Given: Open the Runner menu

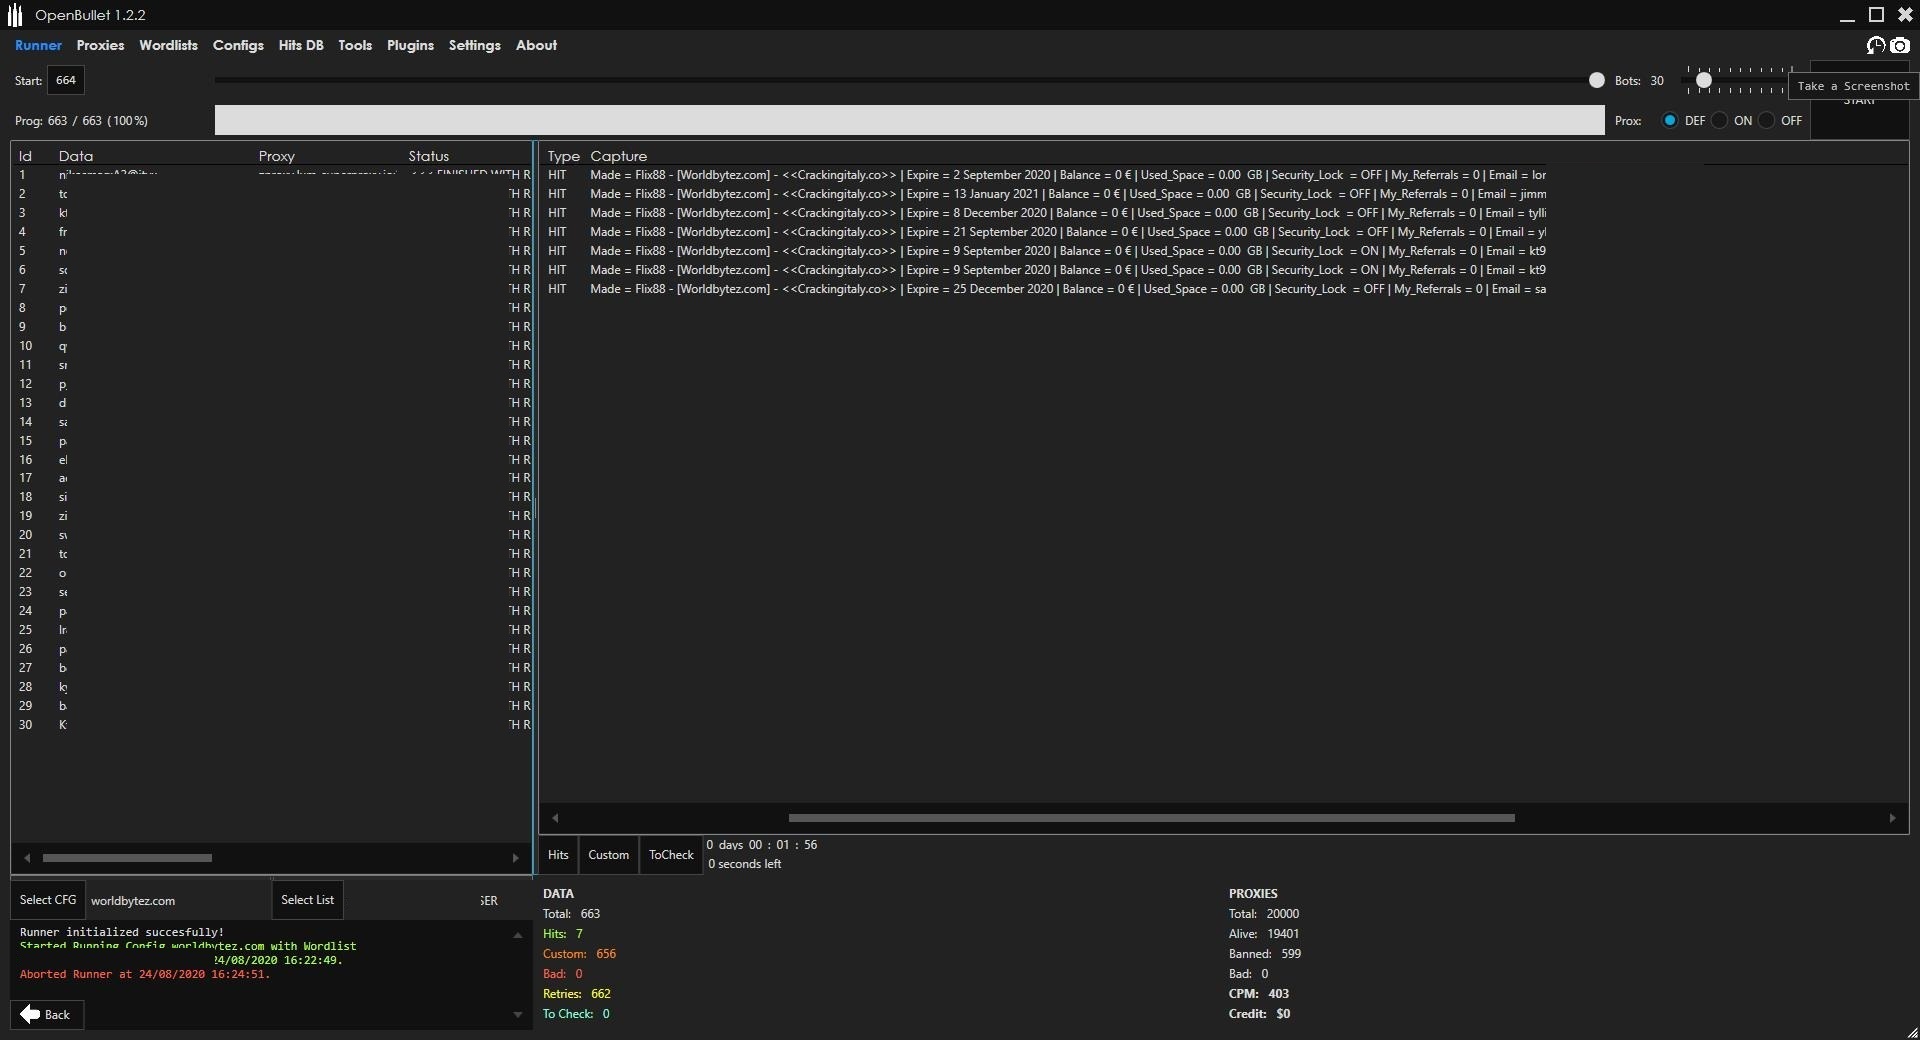Looking at the screenshot, I should 38,45.
